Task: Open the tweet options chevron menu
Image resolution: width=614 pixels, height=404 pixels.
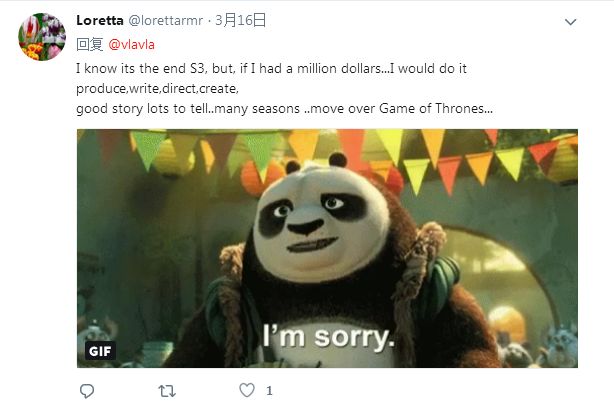Action: (x=571, y=22)
